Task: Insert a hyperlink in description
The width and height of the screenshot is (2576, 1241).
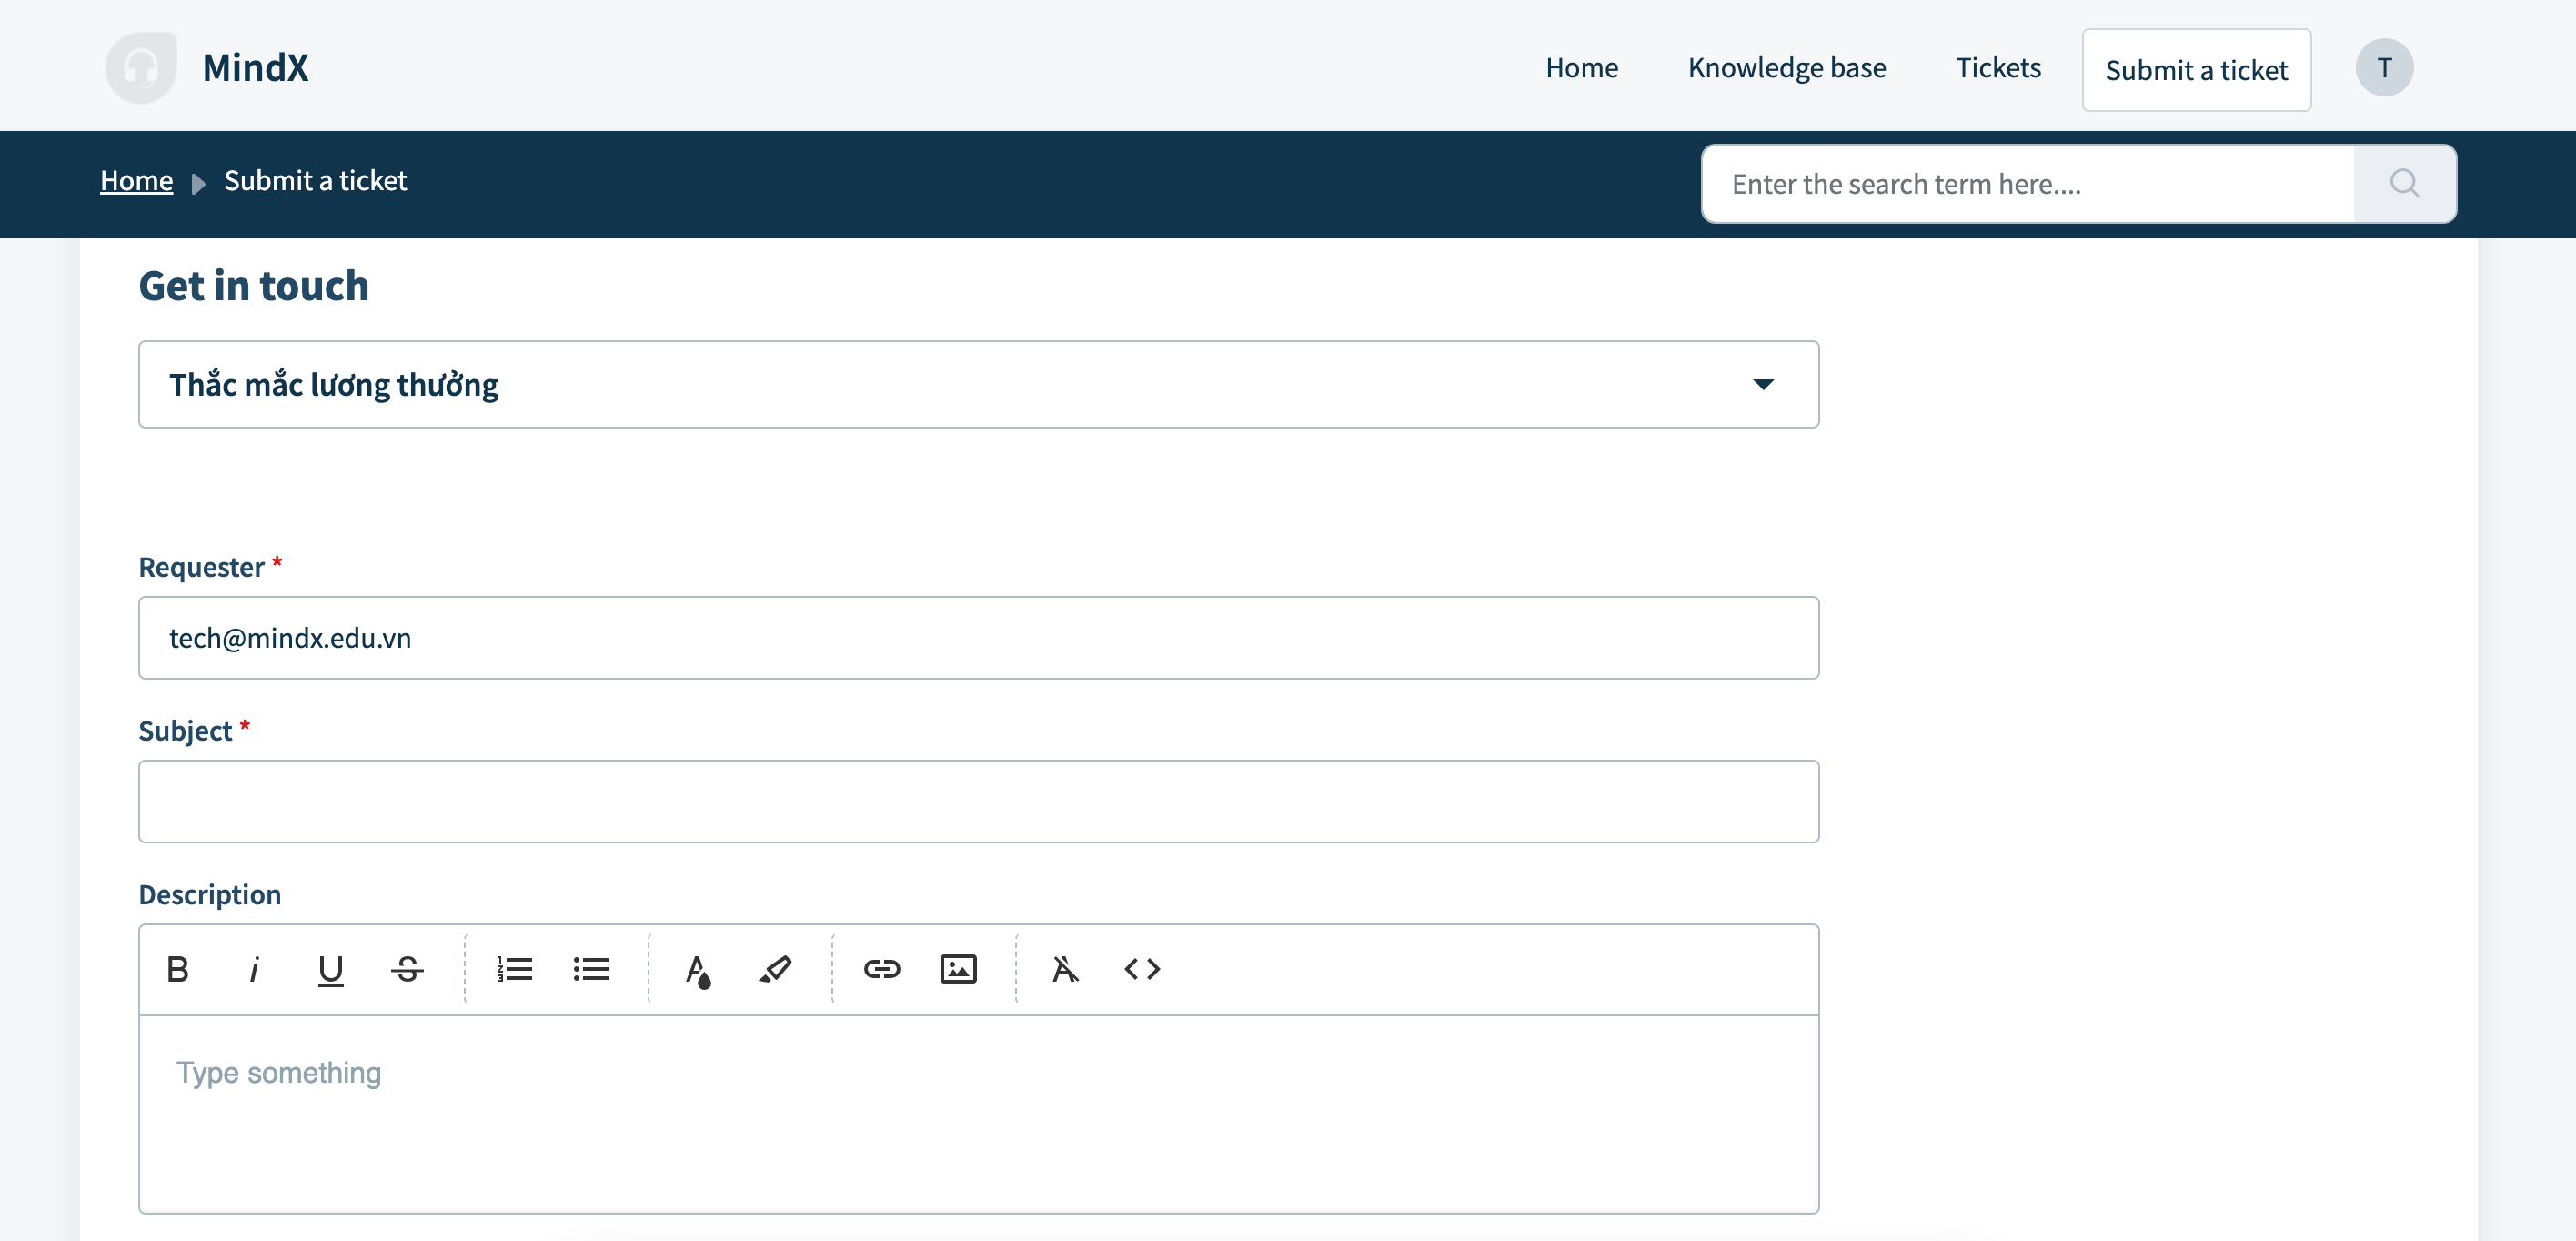Action: 882,969
